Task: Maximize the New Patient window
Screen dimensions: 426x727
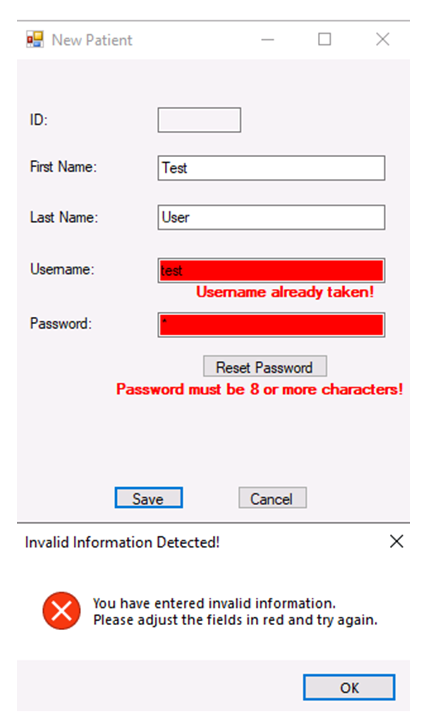Action: point(324,39)
